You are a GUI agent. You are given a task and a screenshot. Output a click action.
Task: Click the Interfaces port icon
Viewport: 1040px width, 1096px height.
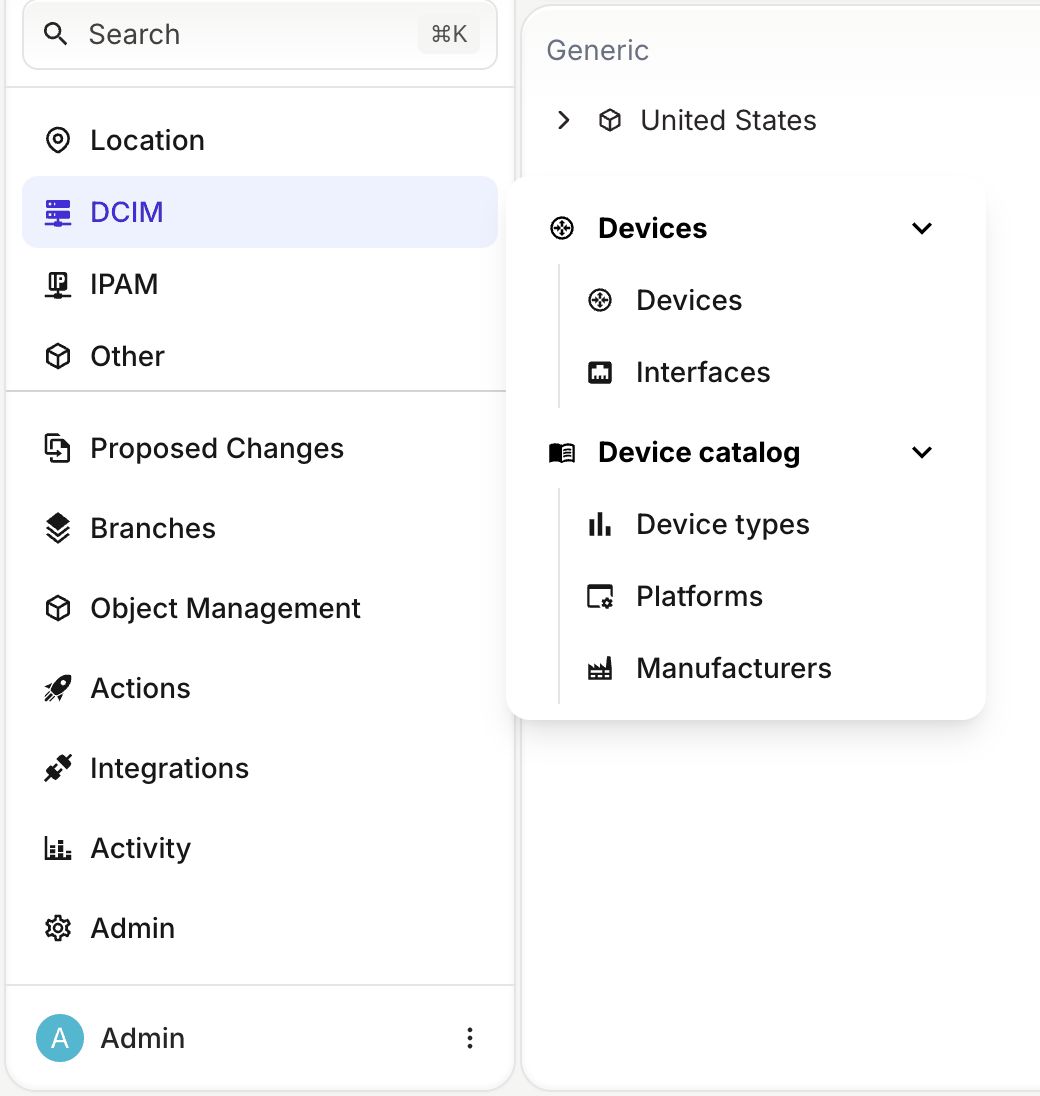click(600, 373)
